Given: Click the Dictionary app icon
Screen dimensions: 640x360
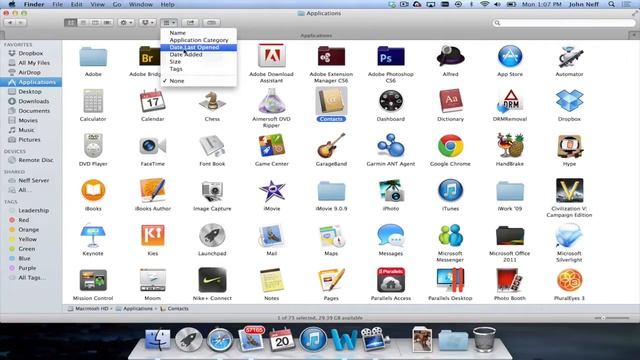Looking at the screenshot, I should [450, 101].
